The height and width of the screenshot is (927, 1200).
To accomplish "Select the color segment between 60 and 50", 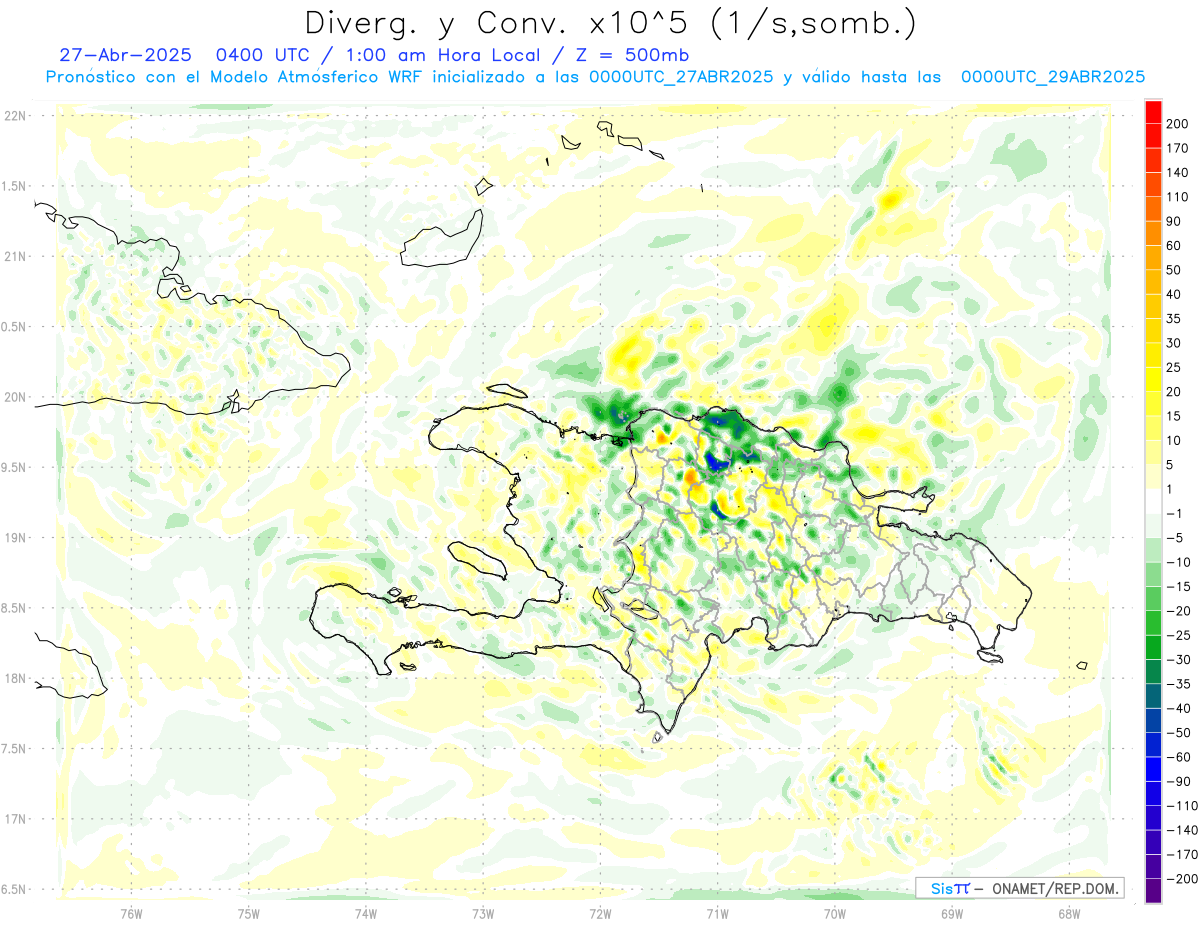I will coord(1153,257).
